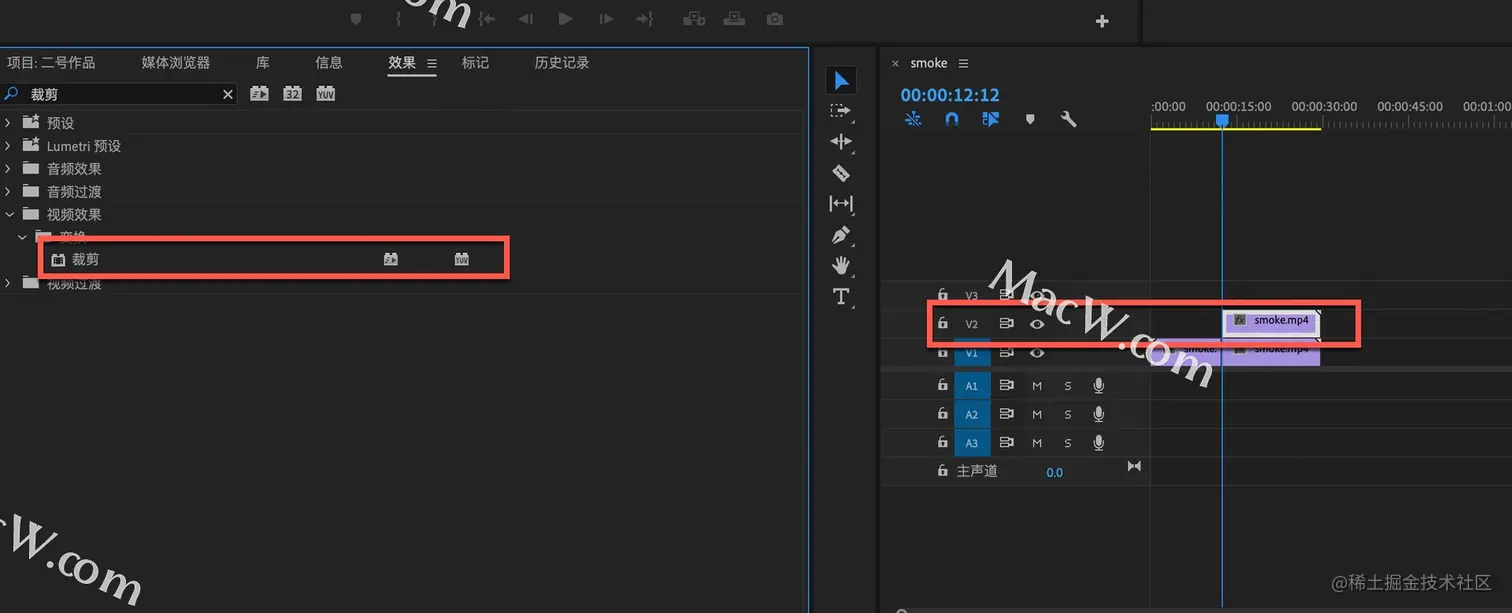Screen dimensions: 1512x613
Task: Open the 效果 panel menu
Action: coord(432,63)
